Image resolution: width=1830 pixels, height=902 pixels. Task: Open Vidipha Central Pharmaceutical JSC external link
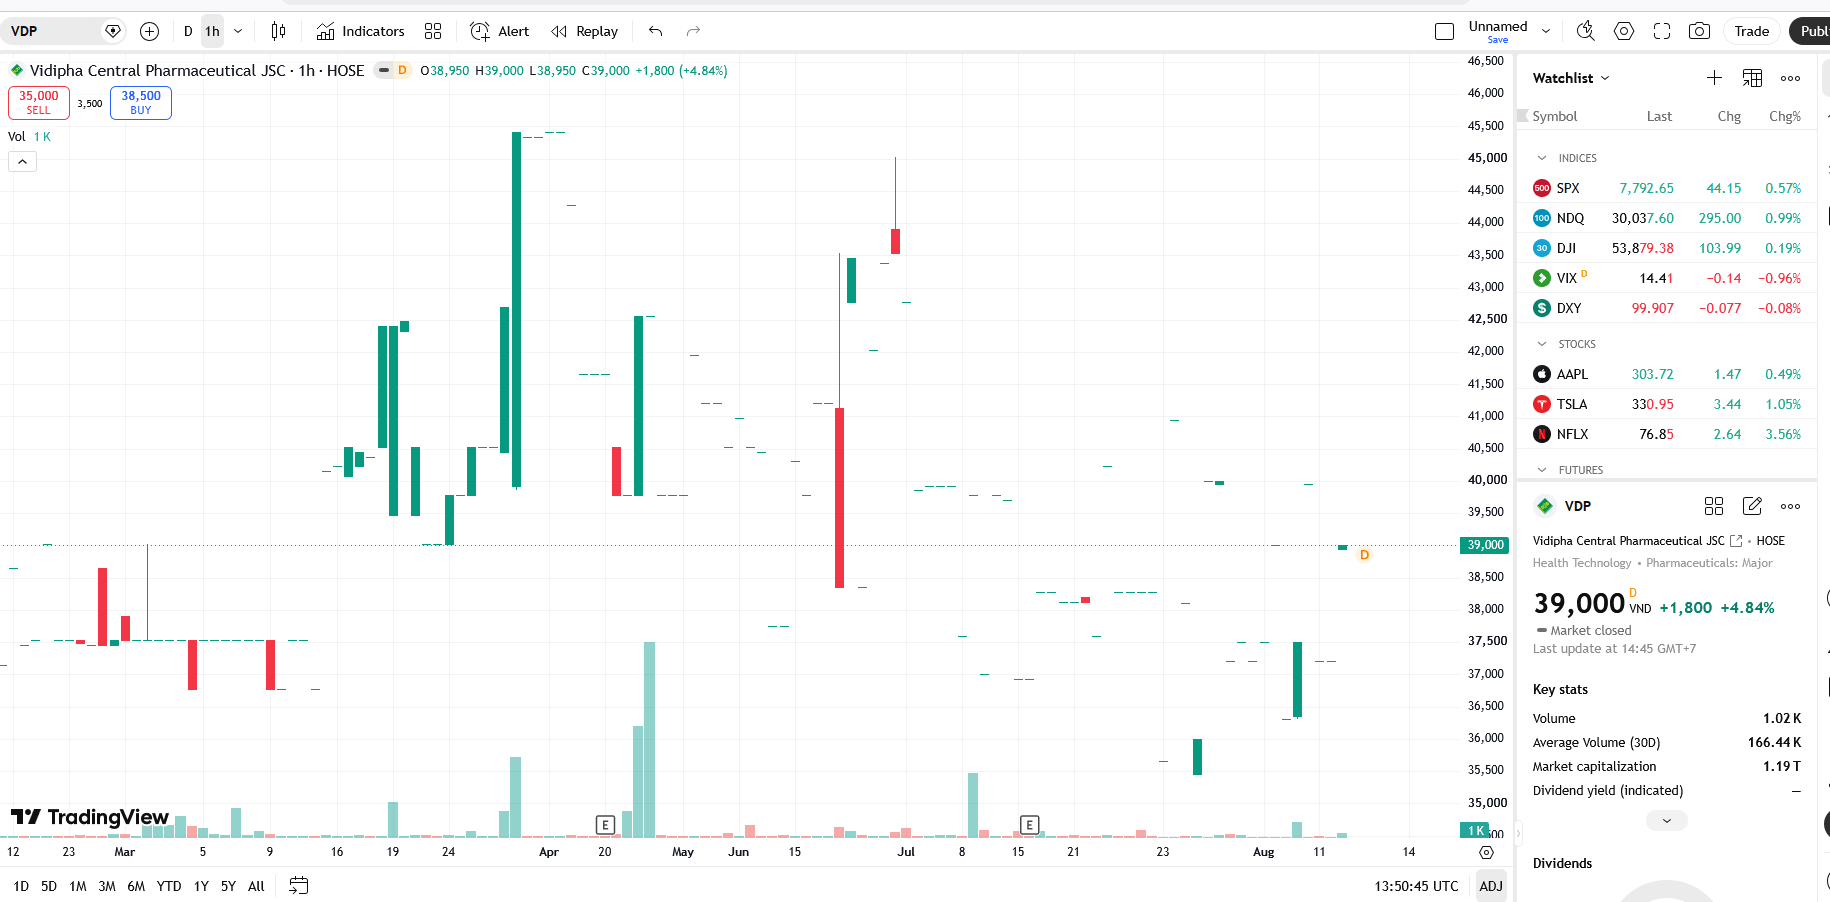1736,541
